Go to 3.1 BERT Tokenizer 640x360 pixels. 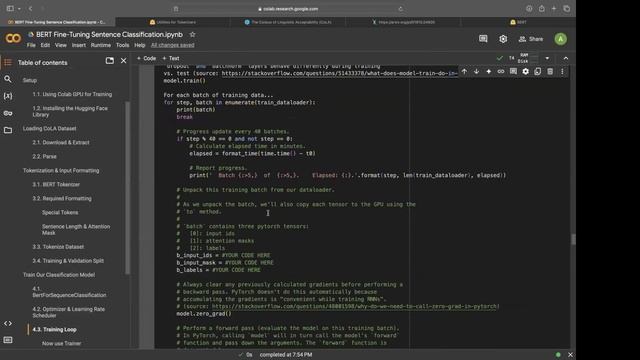pos(56,184)
